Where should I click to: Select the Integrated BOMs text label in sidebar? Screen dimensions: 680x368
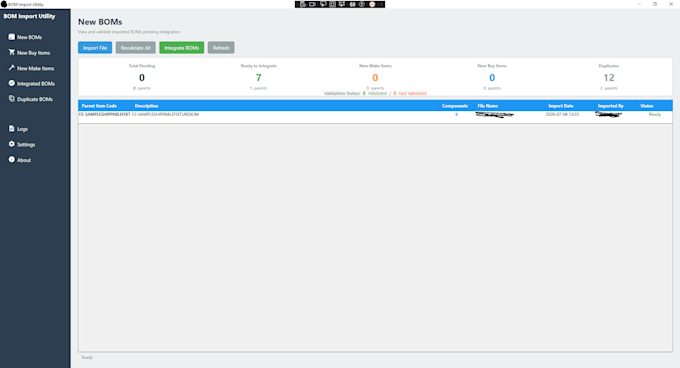pyautogui.click(x=36, y=84)
